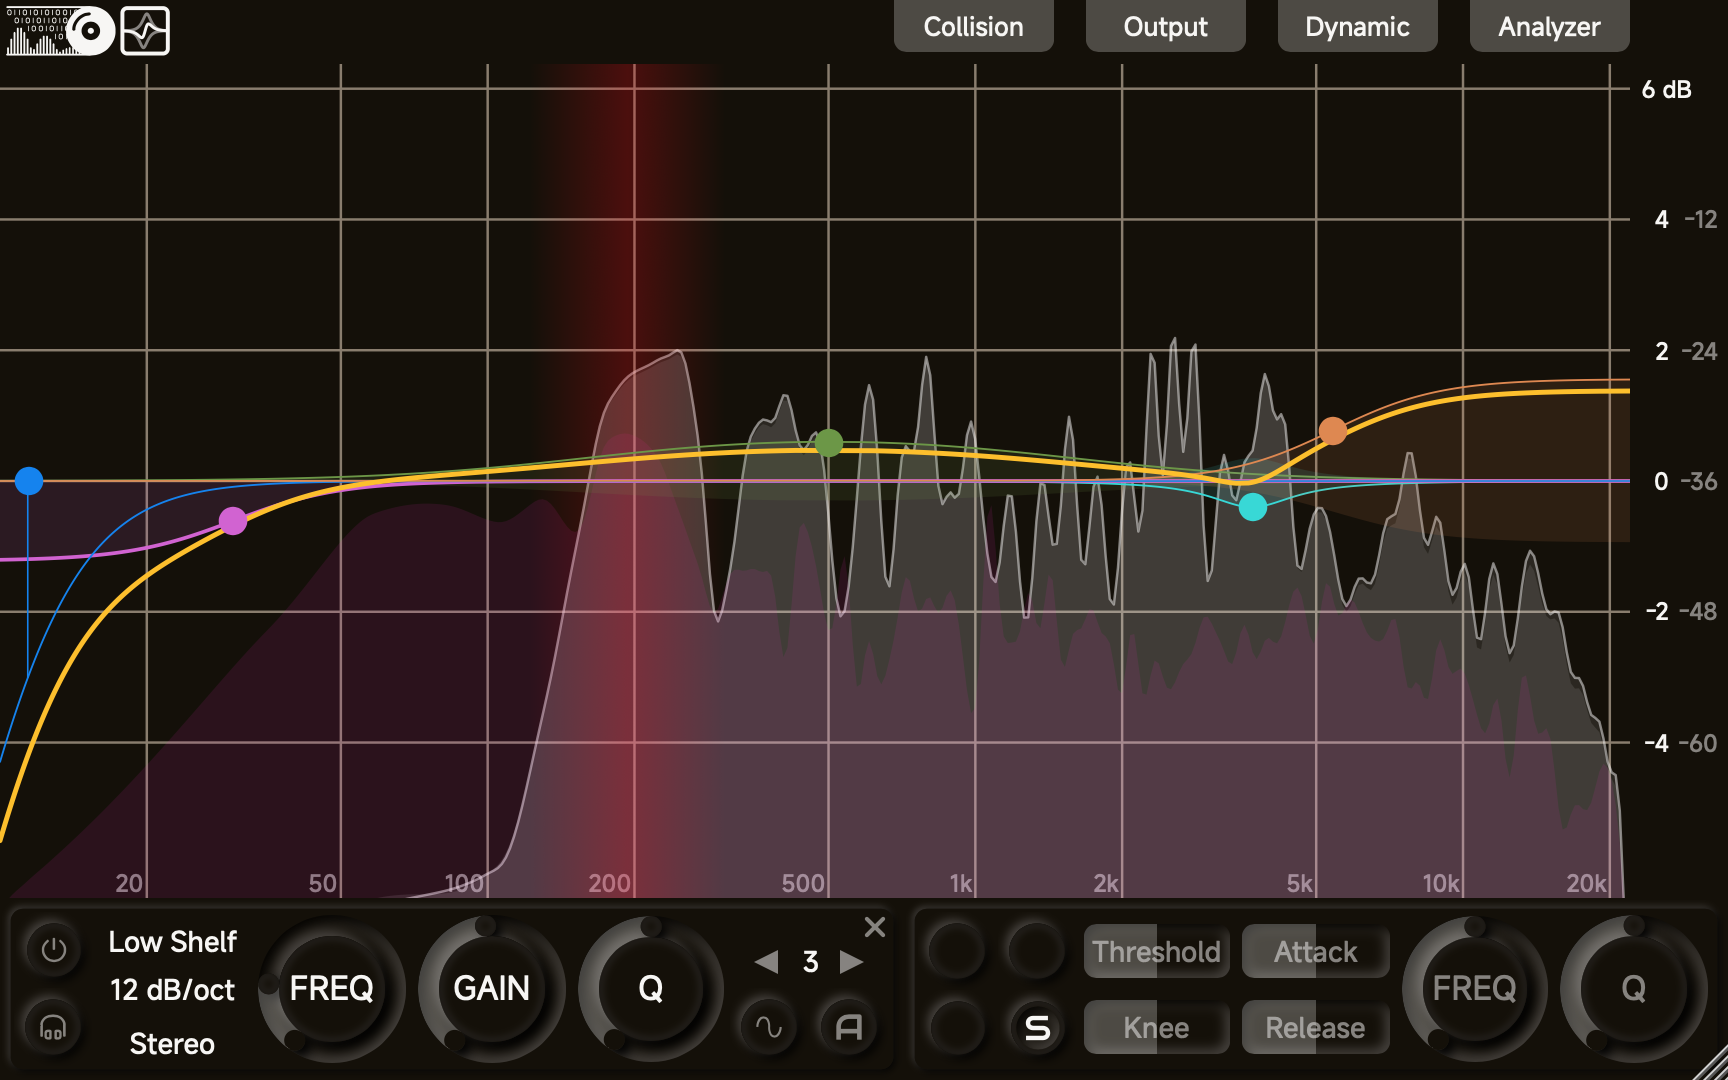1728x1080 pixels.
Task: Click the next-band right arrow stepper
Action: 852,963
